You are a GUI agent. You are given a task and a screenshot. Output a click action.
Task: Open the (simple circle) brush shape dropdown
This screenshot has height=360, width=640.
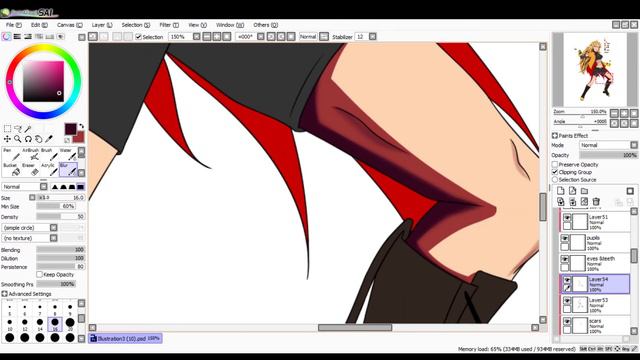click(30, 227)
